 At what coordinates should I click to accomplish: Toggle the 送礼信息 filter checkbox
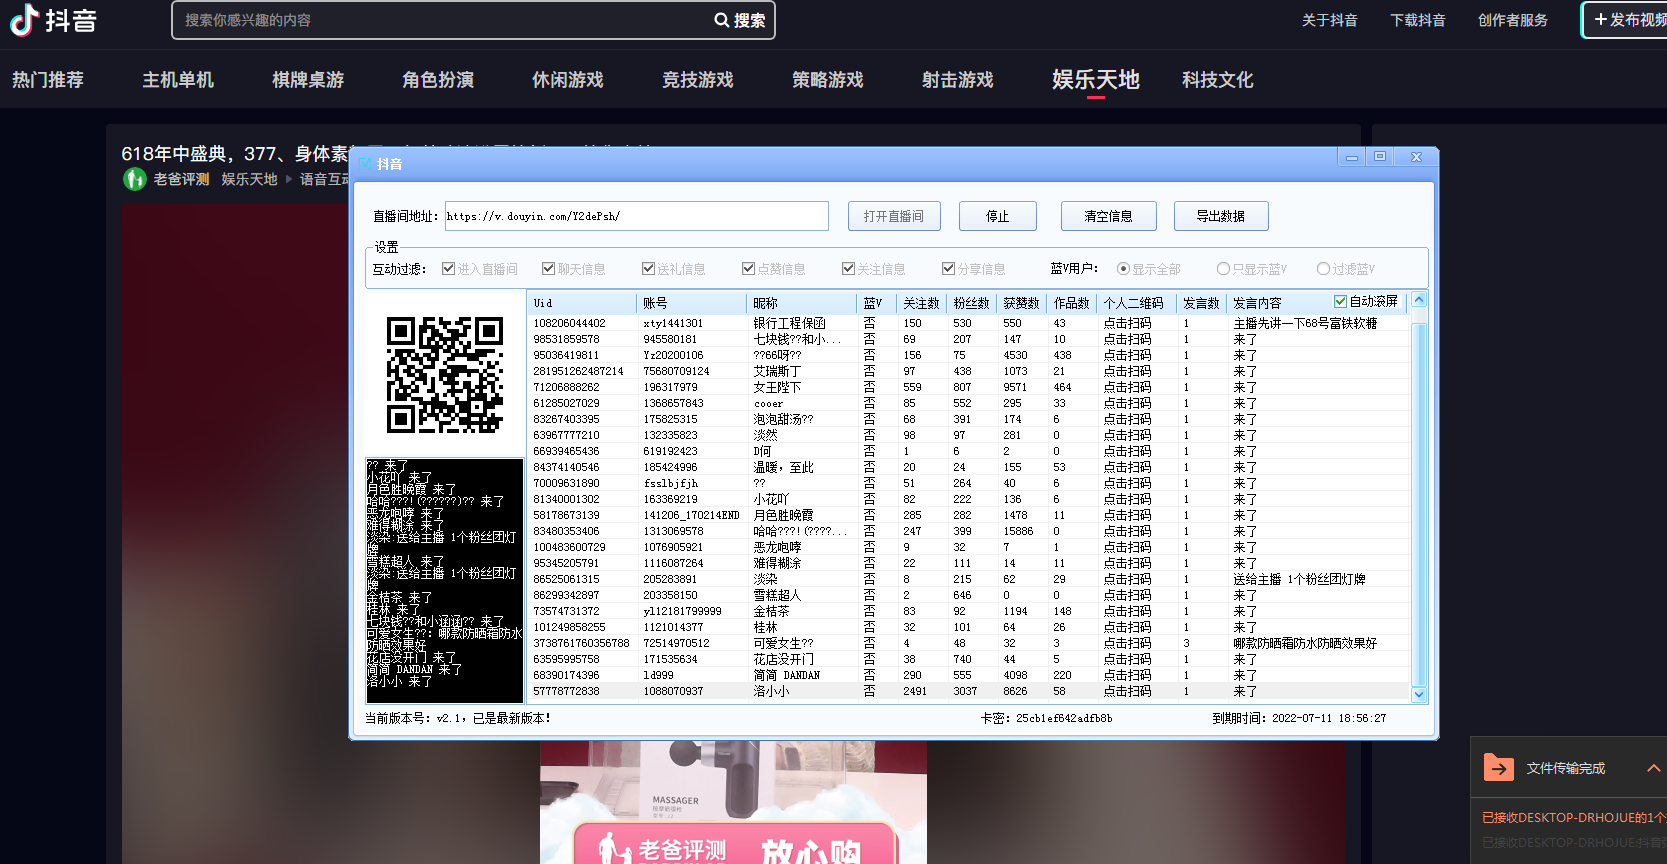pyautogui.click(x=649, y=269)
